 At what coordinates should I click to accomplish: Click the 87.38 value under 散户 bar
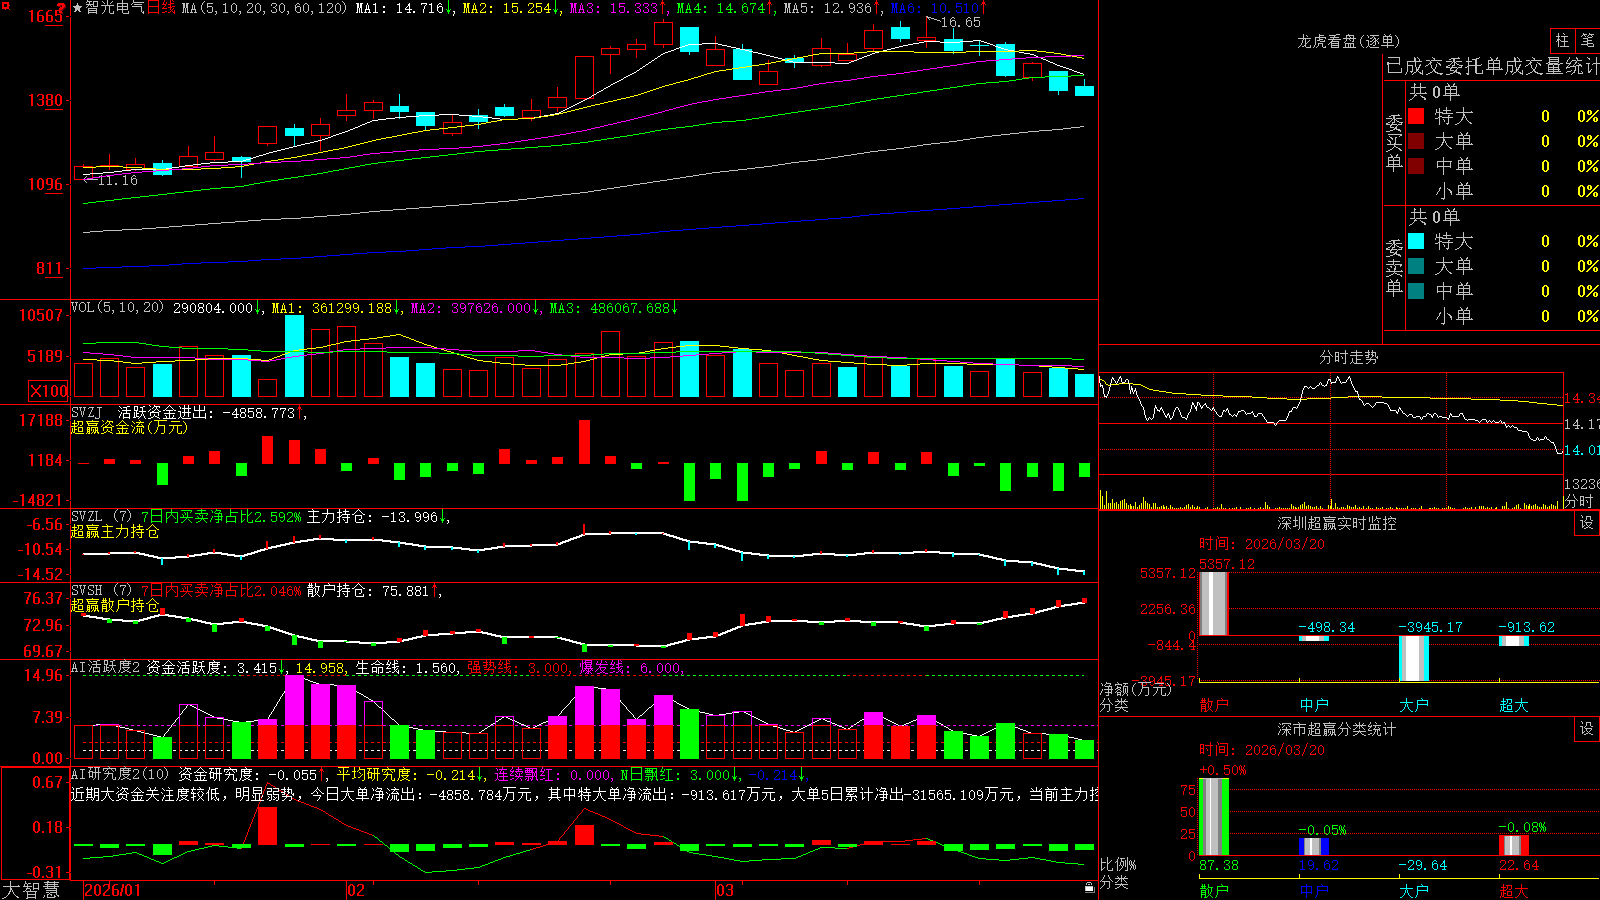(1218, 865)
